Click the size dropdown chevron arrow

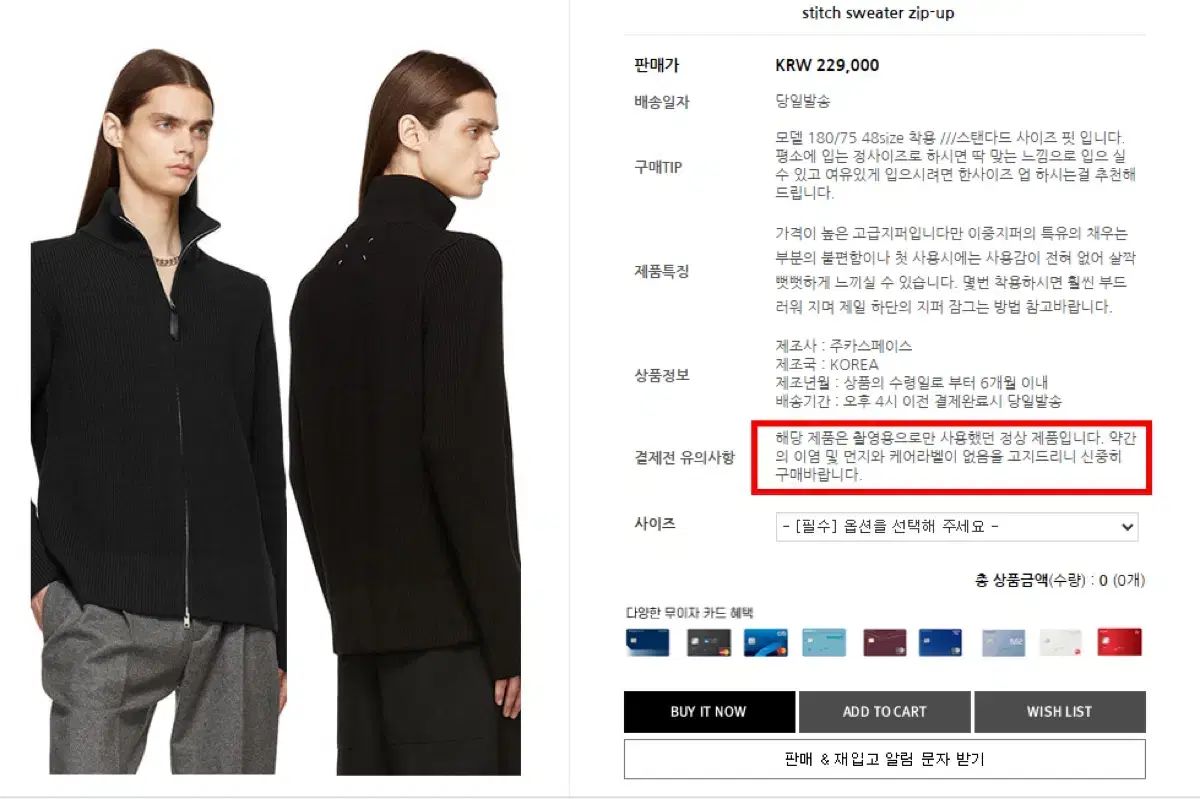1127,527
